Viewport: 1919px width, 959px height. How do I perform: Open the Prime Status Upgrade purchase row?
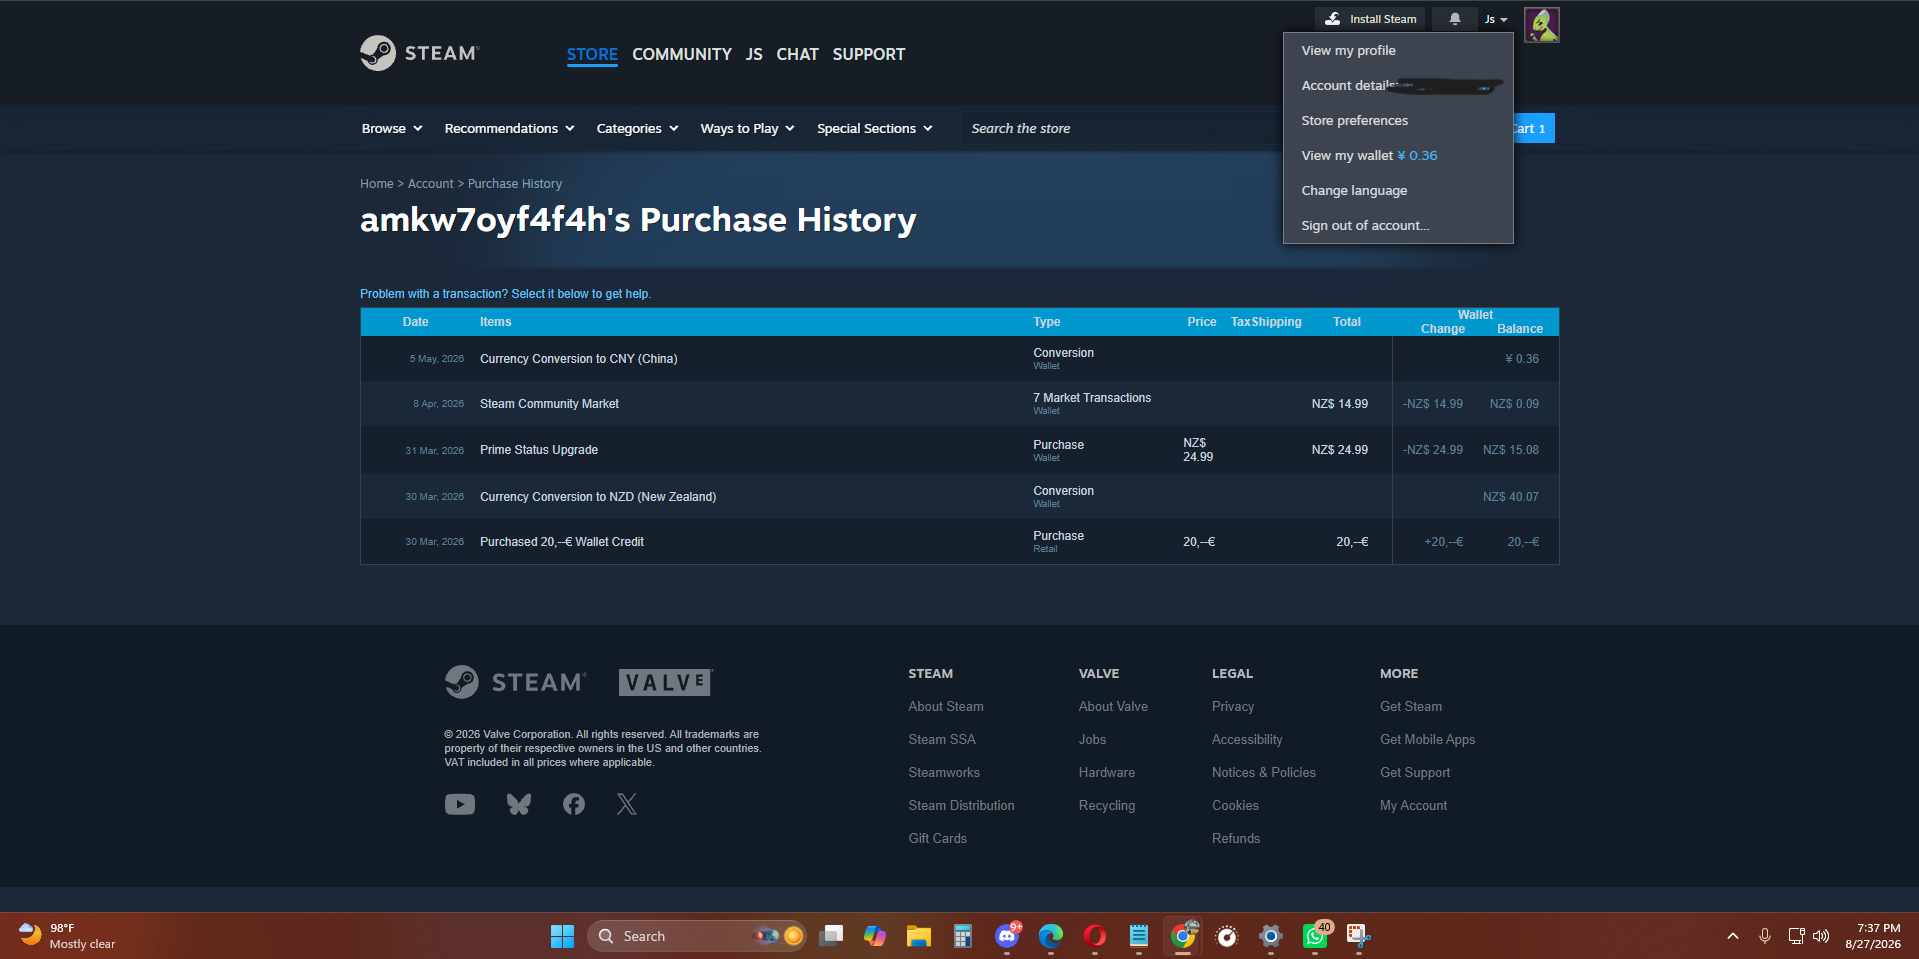[x=959, y=450]
